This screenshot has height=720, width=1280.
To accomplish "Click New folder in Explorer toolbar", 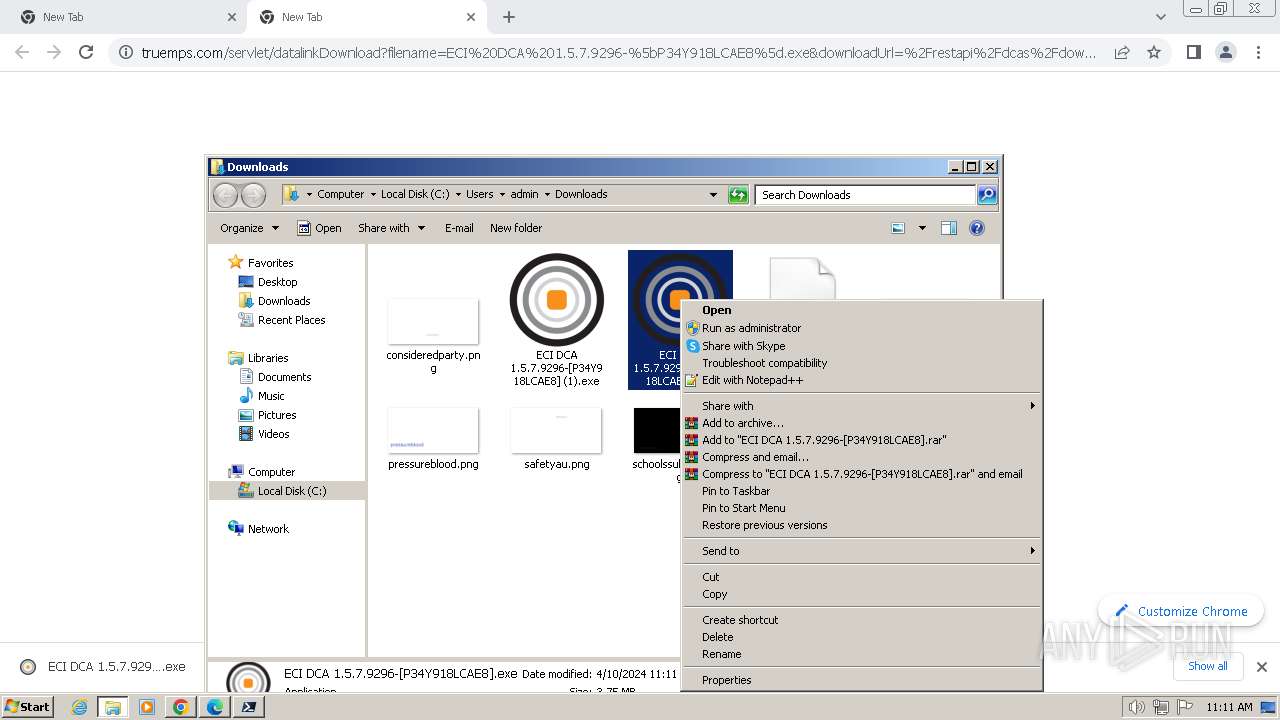I will click(x=516, y=228).
